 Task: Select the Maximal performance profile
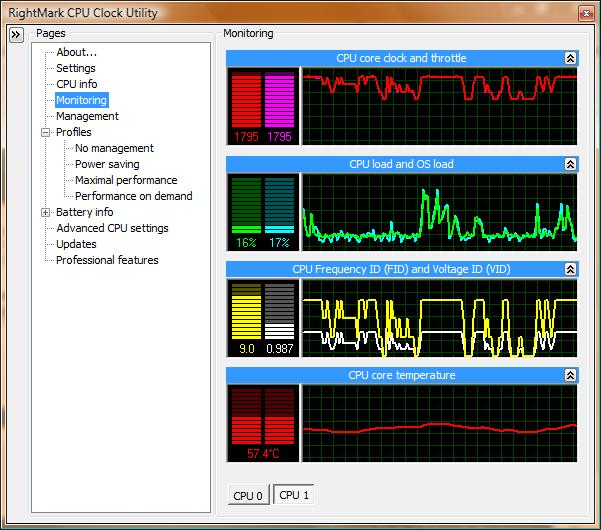pos(126,180)
